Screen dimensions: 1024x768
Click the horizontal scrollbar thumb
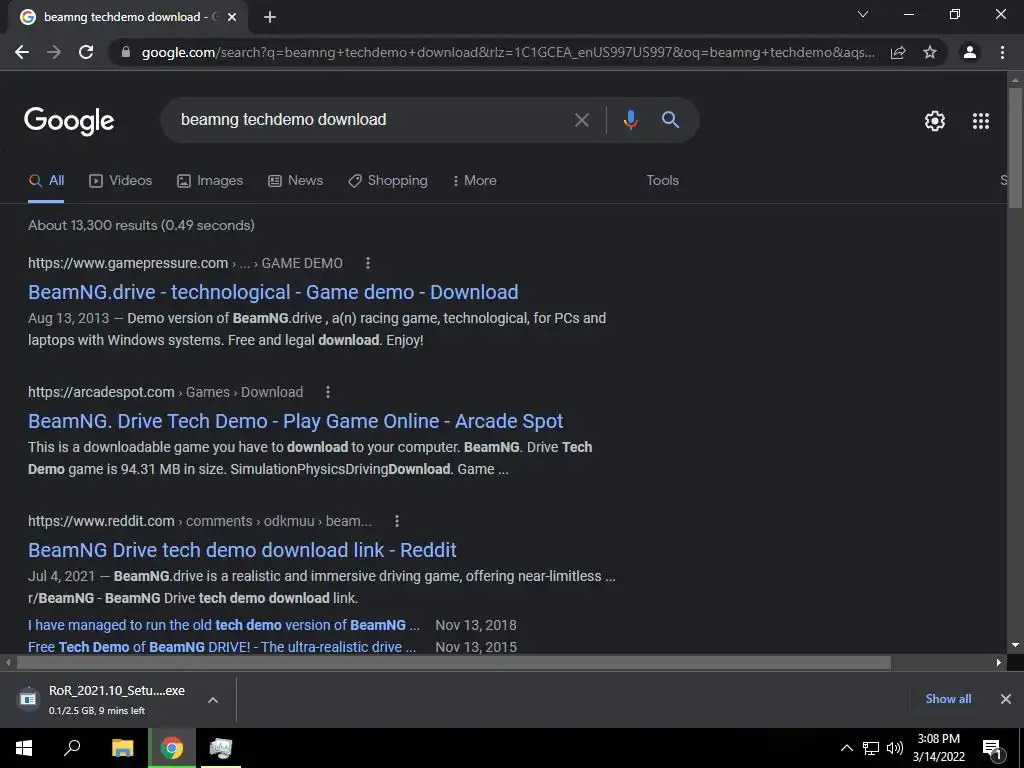pyautogui.click(x=453, y=663)
